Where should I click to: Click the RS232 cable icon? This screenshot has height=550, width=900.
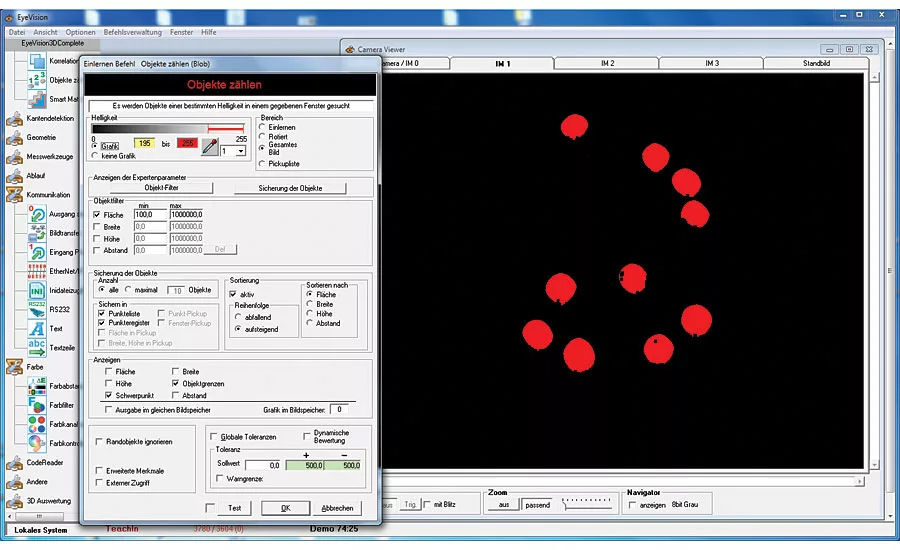tap(37, 309)
